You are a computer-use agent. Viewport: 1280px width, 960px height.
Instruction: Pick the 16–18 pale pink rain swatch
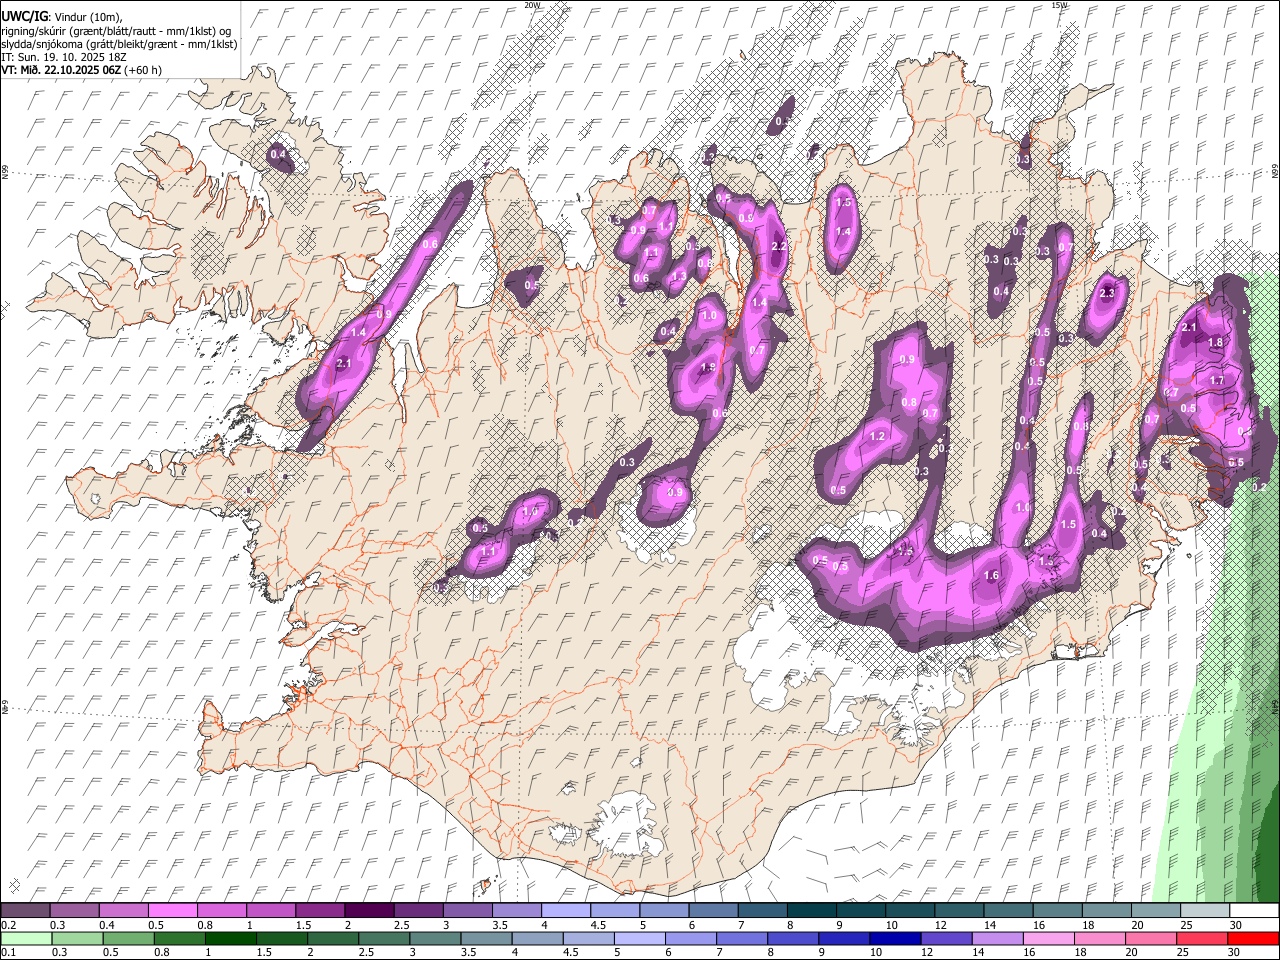[1049, 938]
